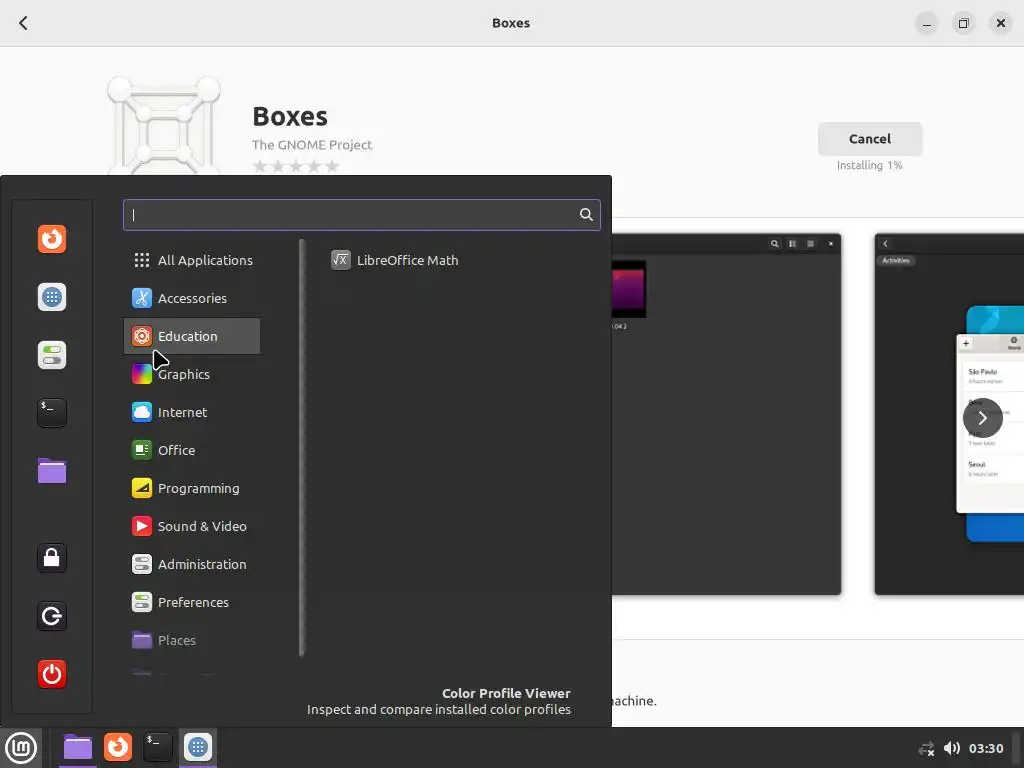The image size is (1024, 768).
Task: Select the Preferences category
Action: coord(192,602)
